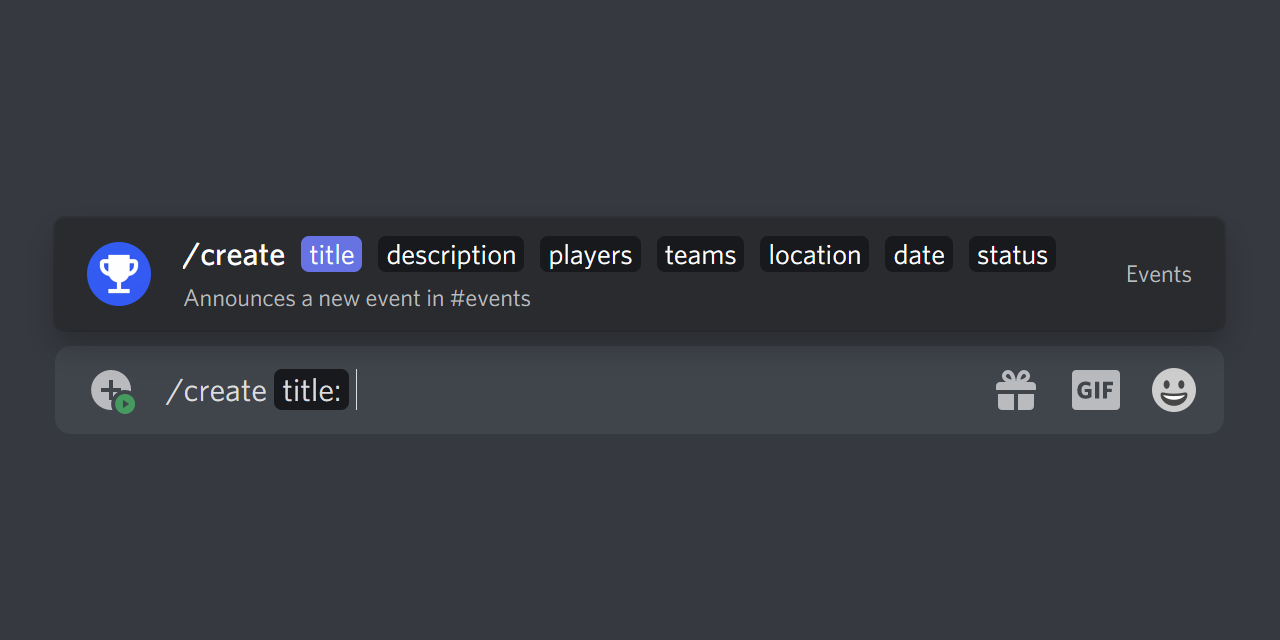Select the status parameter
The height and width of the screenshot is (640, 1280).
pyautogui.click(x=1012, y=254)
